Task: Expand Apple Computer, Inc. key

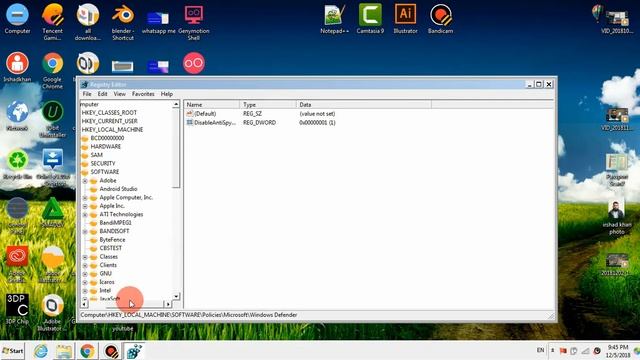Action: (x=85, y=198)
